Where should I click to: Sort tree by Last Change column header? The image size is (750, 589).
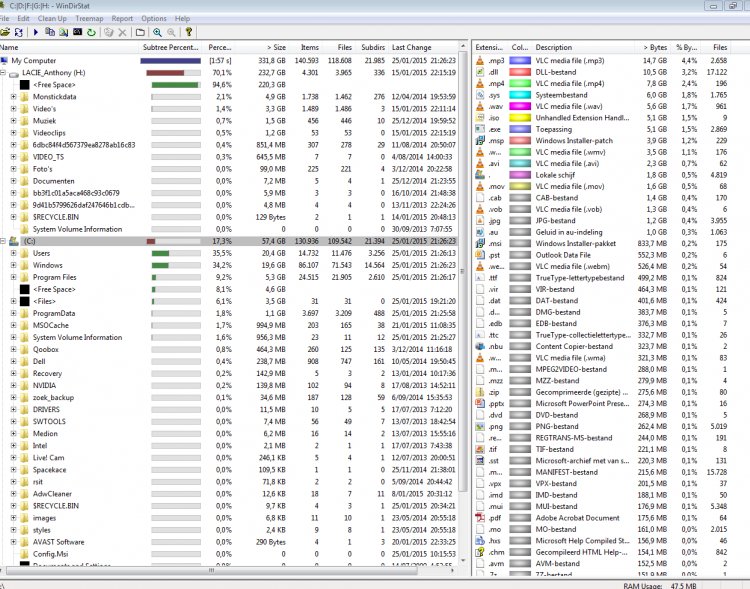point(423,47)
